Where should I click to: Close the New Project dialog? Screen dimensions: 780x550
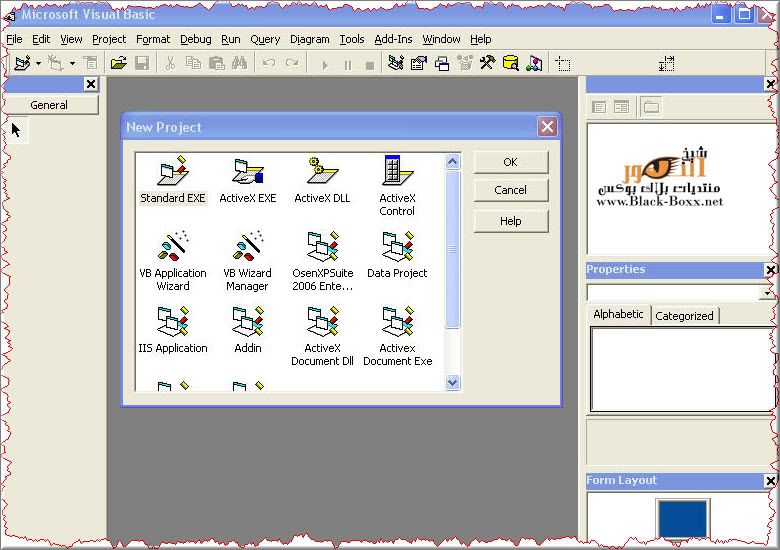click(x=547, y=127)
